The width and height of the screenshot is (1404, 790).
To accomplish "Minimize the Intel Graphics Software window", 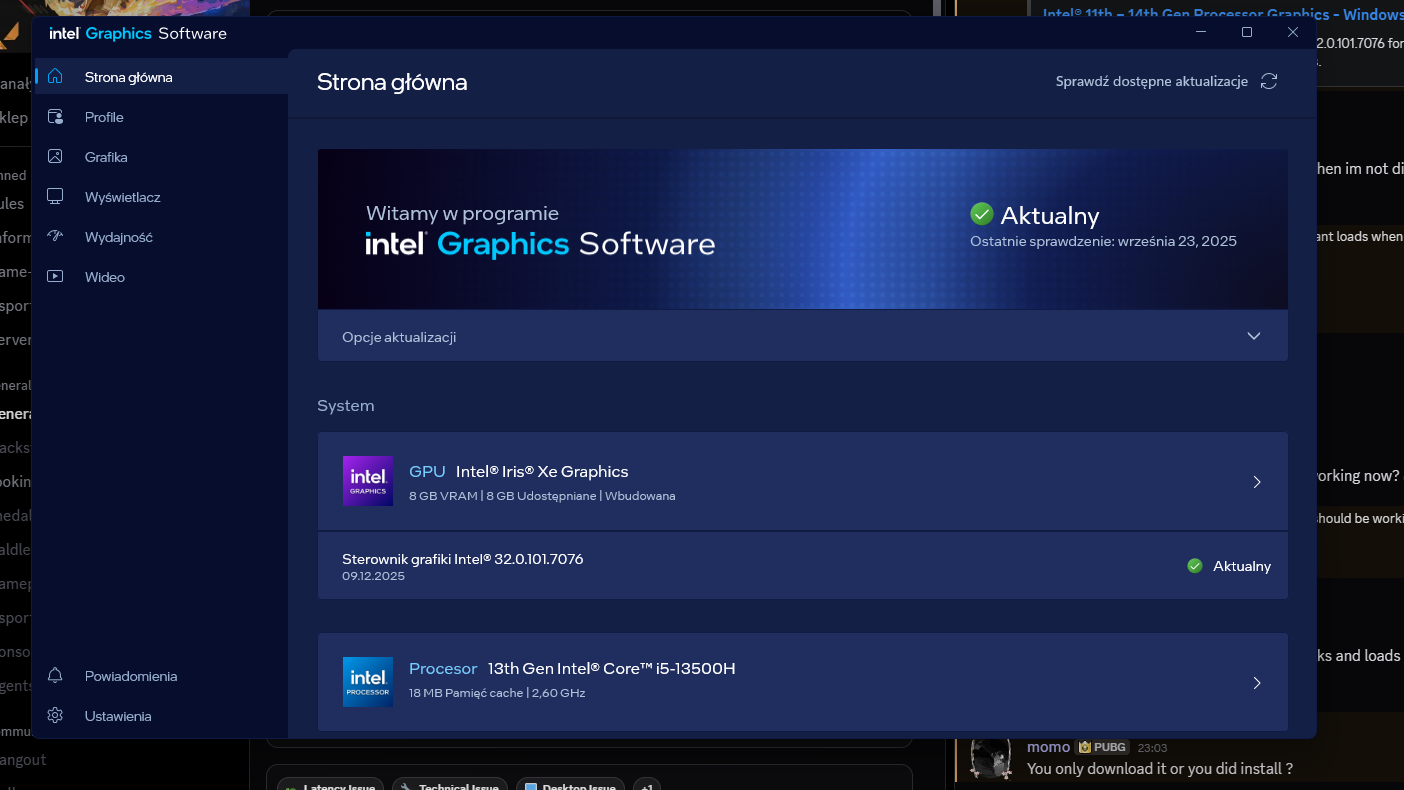I will (1201, 33).
